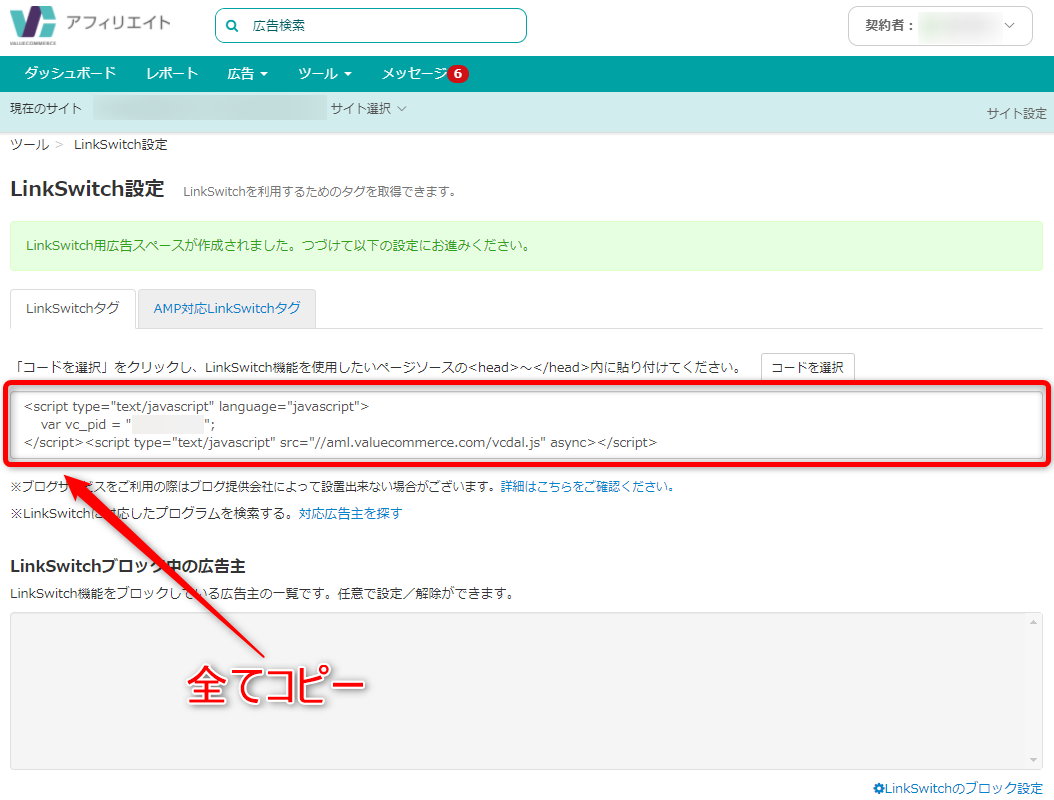Viewport: 1054px width, 800px height.
Task: Open the 対応広告主を探す link
Action: [x=350, y=513]
